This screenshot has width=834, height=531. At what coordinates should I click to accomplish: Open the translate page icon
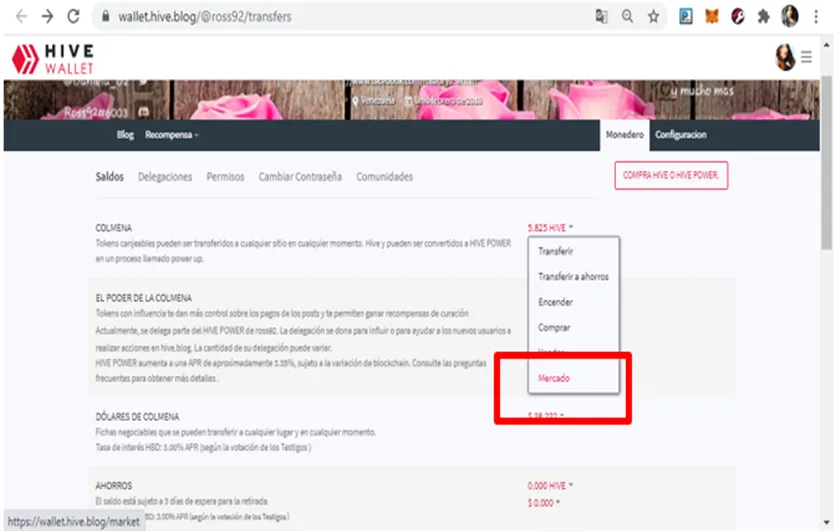click(x=602, y=16)
